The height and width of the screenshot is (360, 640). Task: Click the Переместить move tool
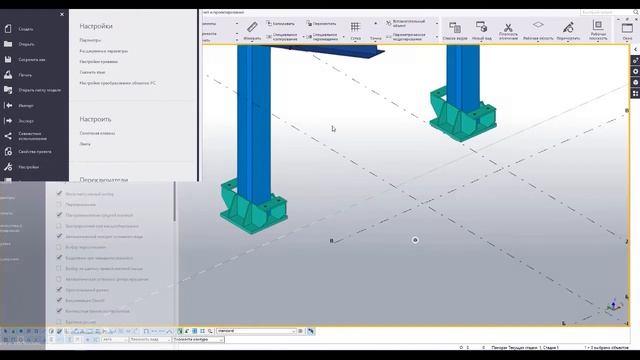coord(321,24)
